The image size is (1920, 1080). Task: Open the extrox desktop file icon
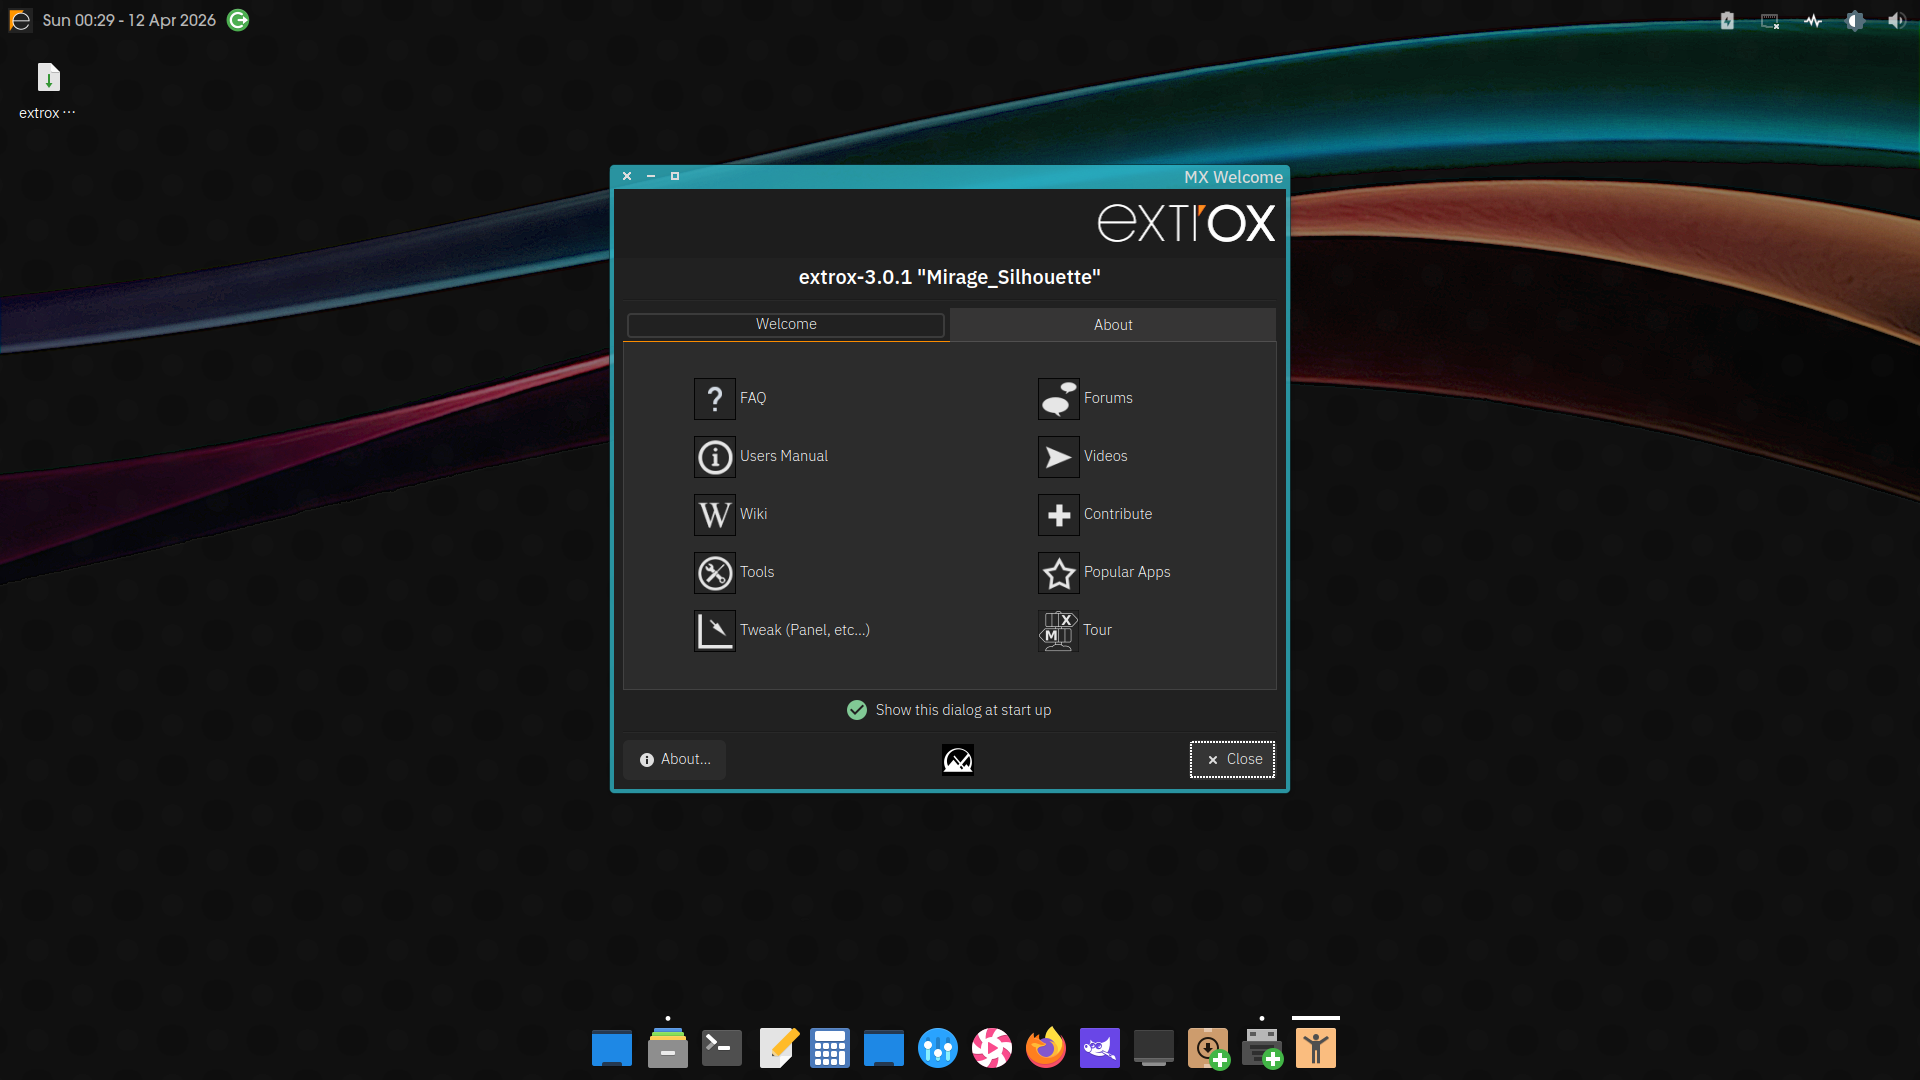point(48,78)
